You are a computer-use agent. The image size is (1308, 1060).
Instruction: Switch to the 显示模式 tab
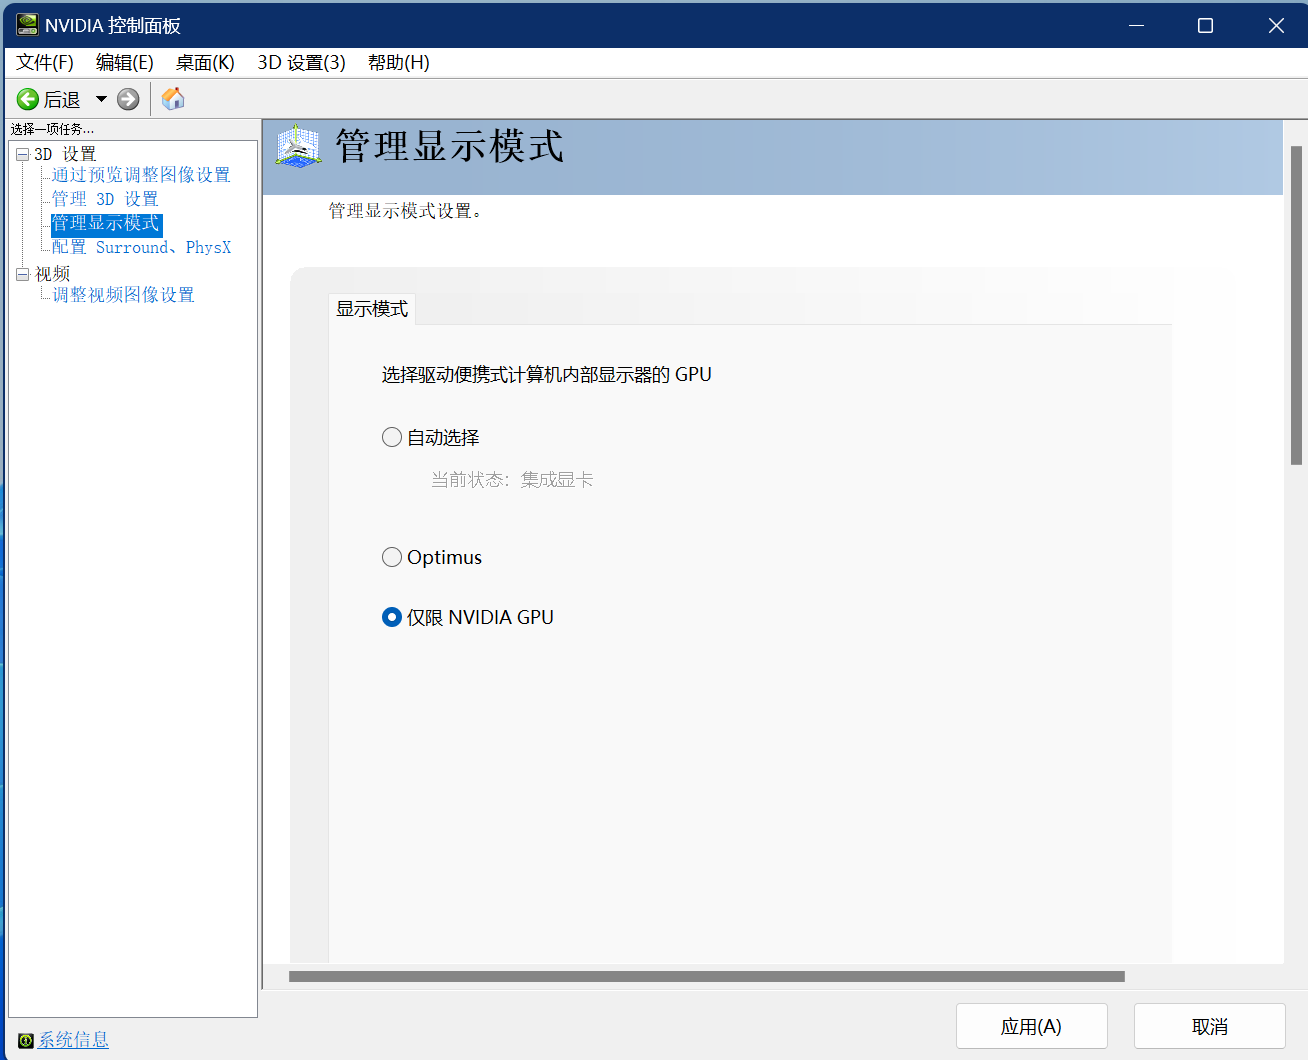tap(372, 309)
